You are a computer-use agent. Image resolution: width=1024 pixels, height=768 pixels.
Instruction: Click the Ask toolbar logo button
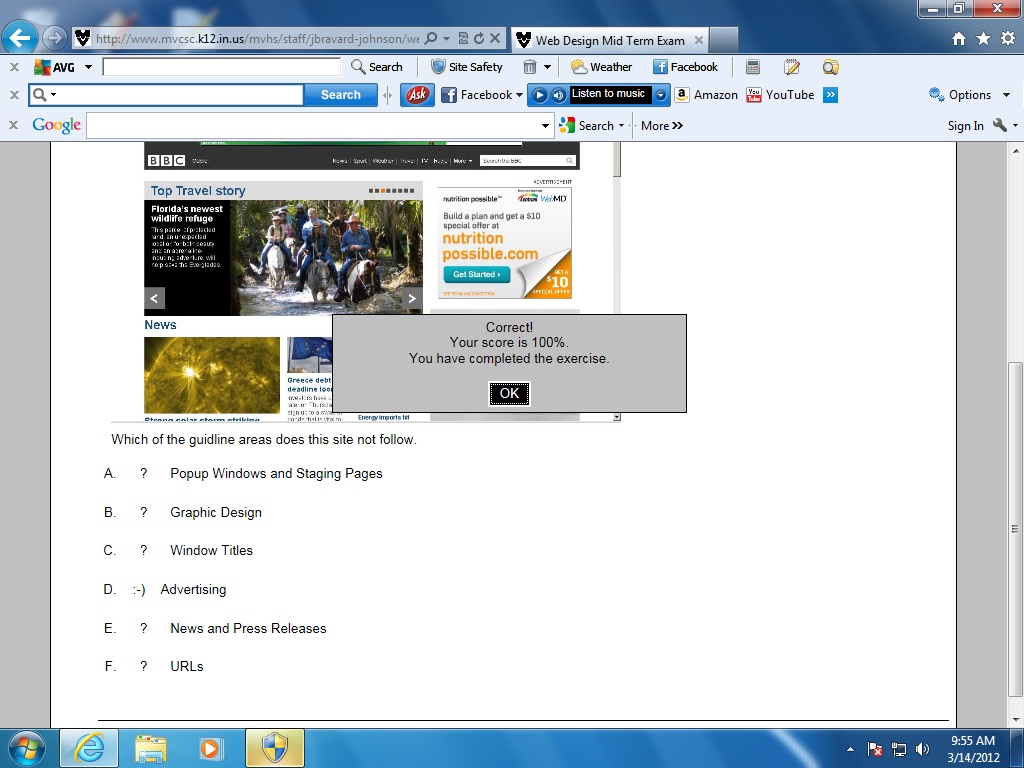tap(417, 95)
